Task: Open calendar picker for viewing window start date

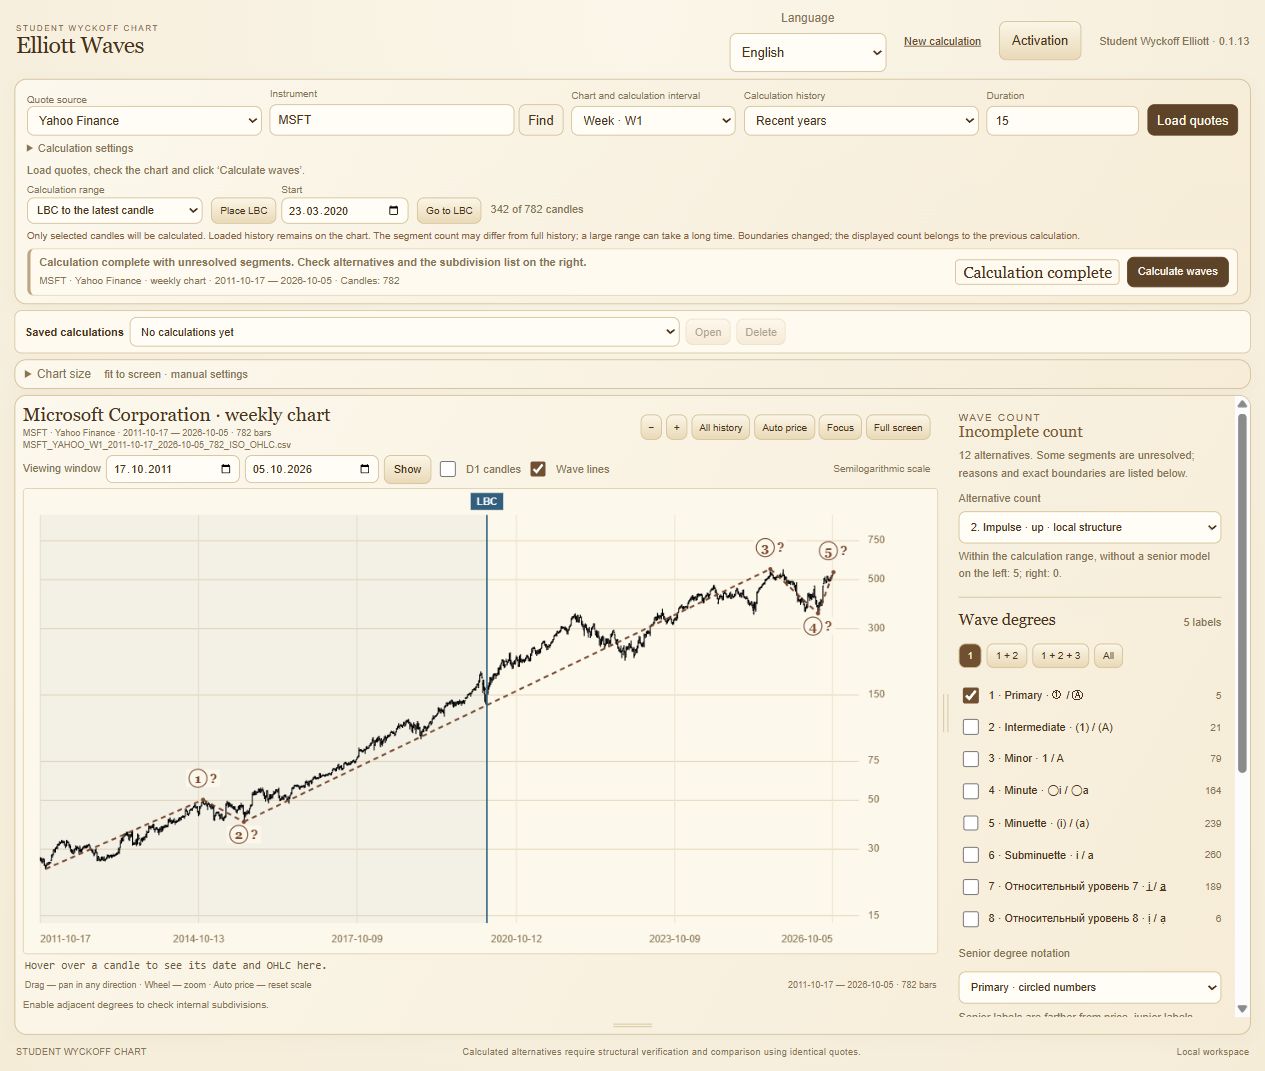Action: pyautogui.click(x=226, y=469)
